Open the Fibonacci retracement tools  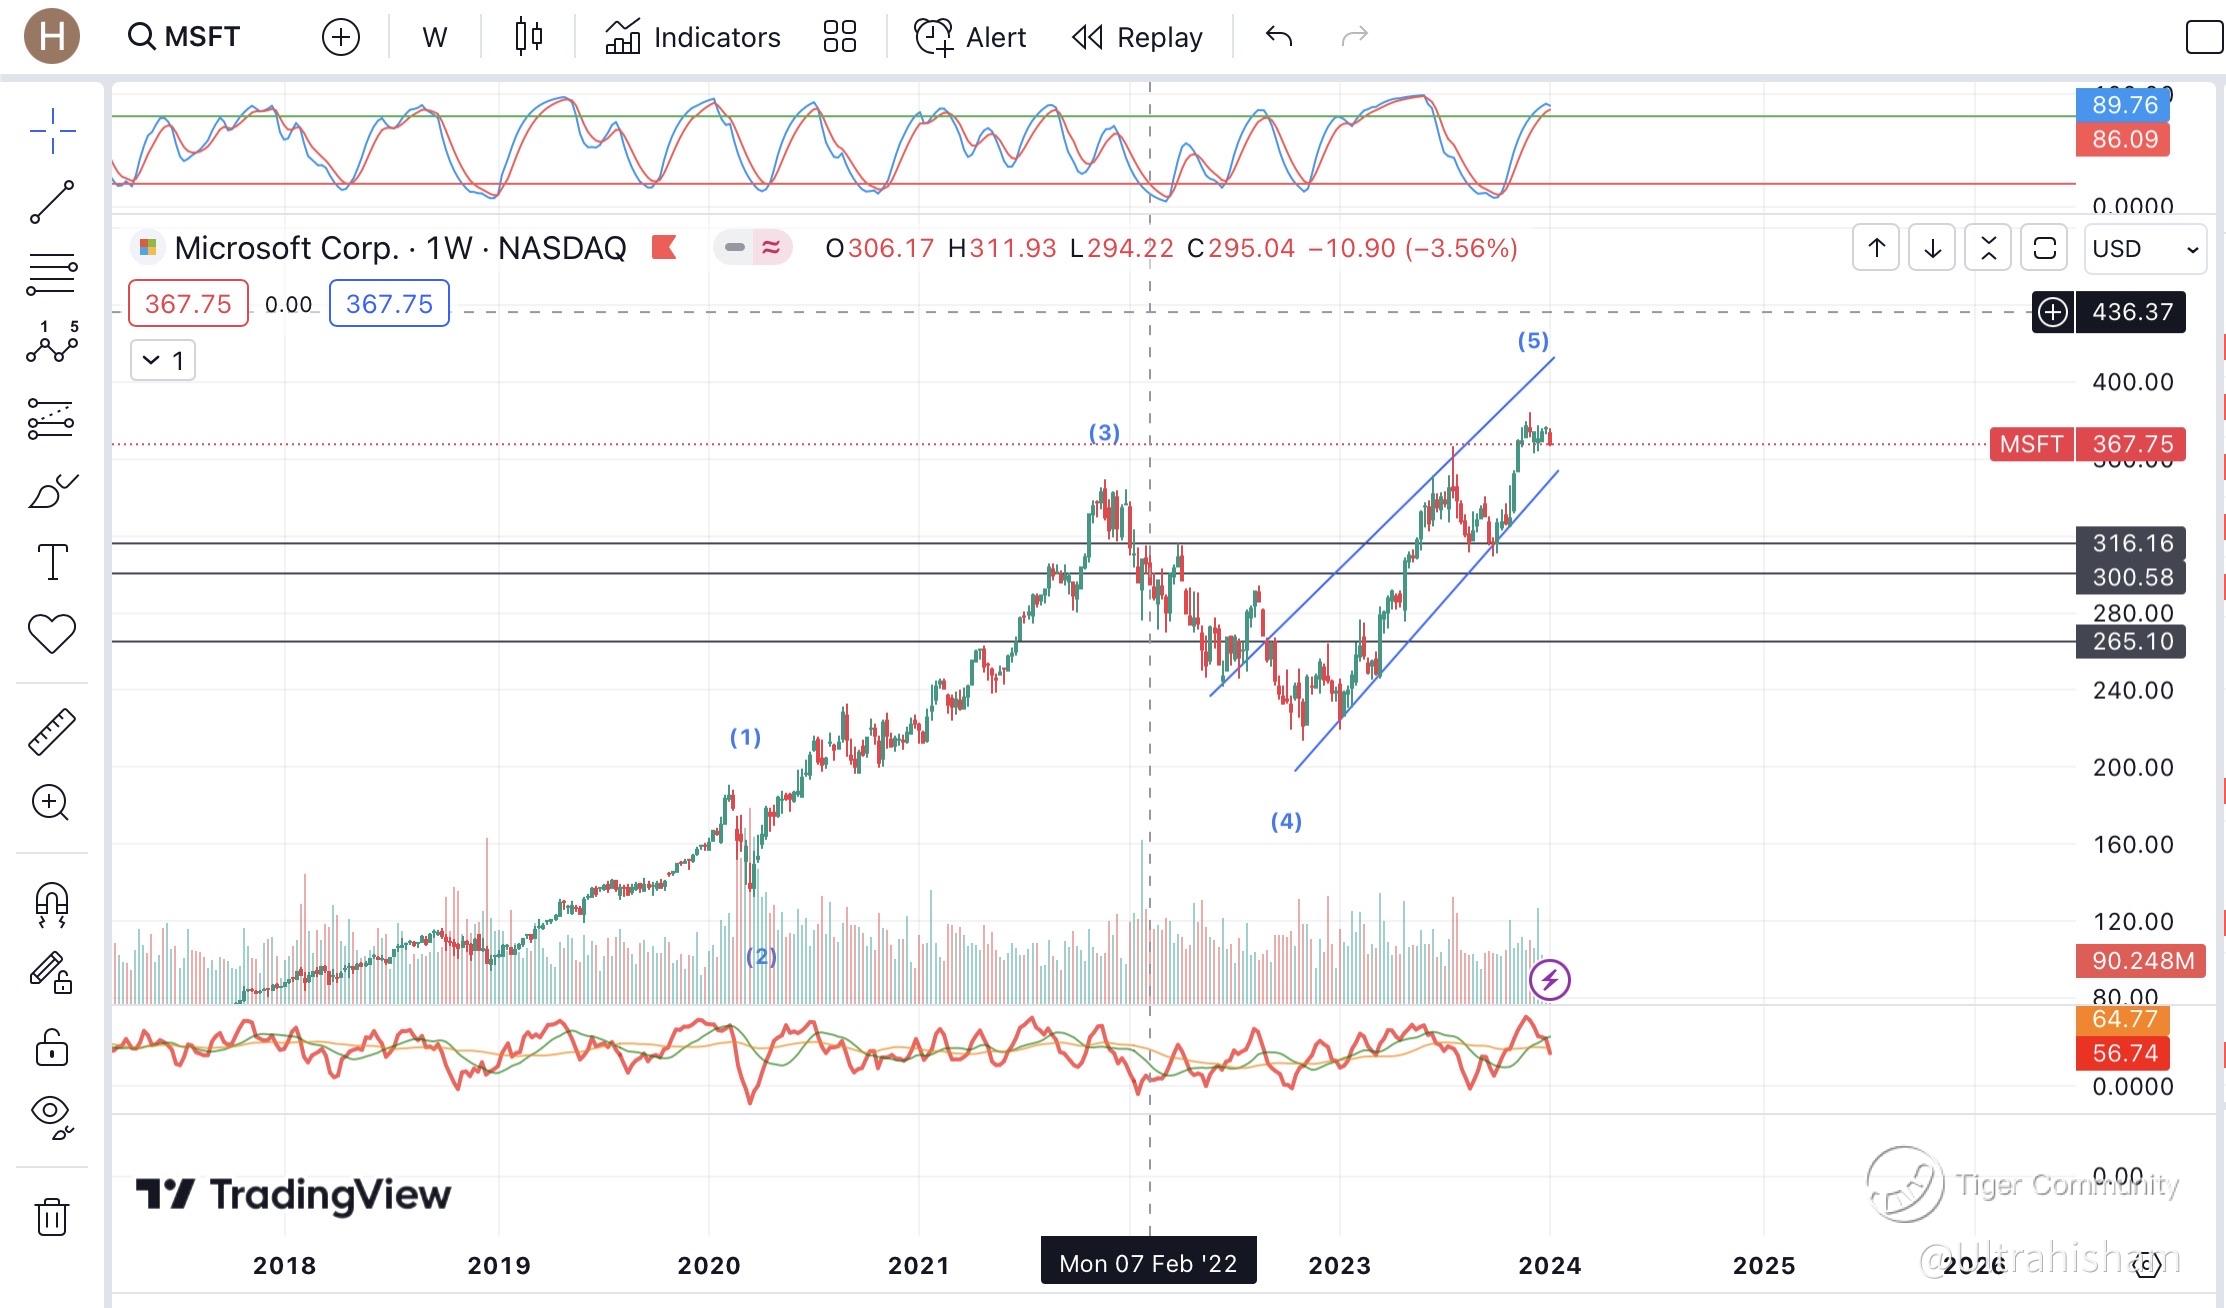pos(51,273)
